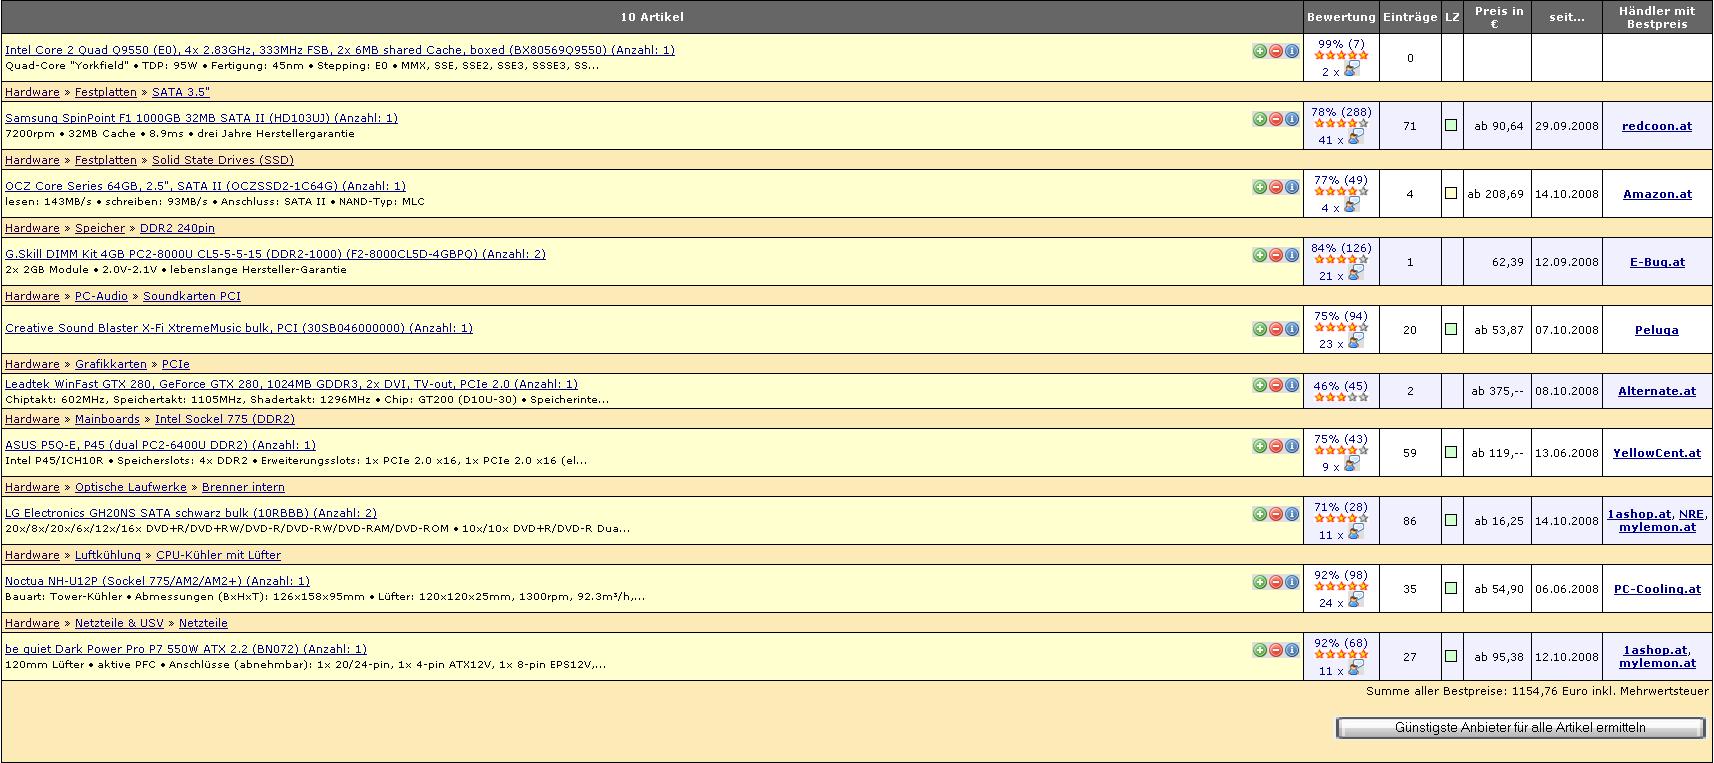Click green stock status square on be quiet Dark Power row
Screen dimensions: 1714x763
1451,656
